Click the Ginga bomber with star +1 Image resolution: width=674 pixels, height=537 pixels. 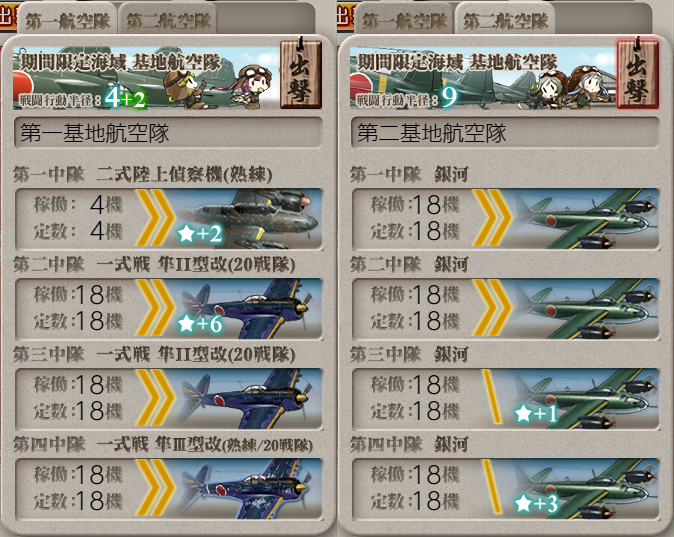click(x=586, y=399)
